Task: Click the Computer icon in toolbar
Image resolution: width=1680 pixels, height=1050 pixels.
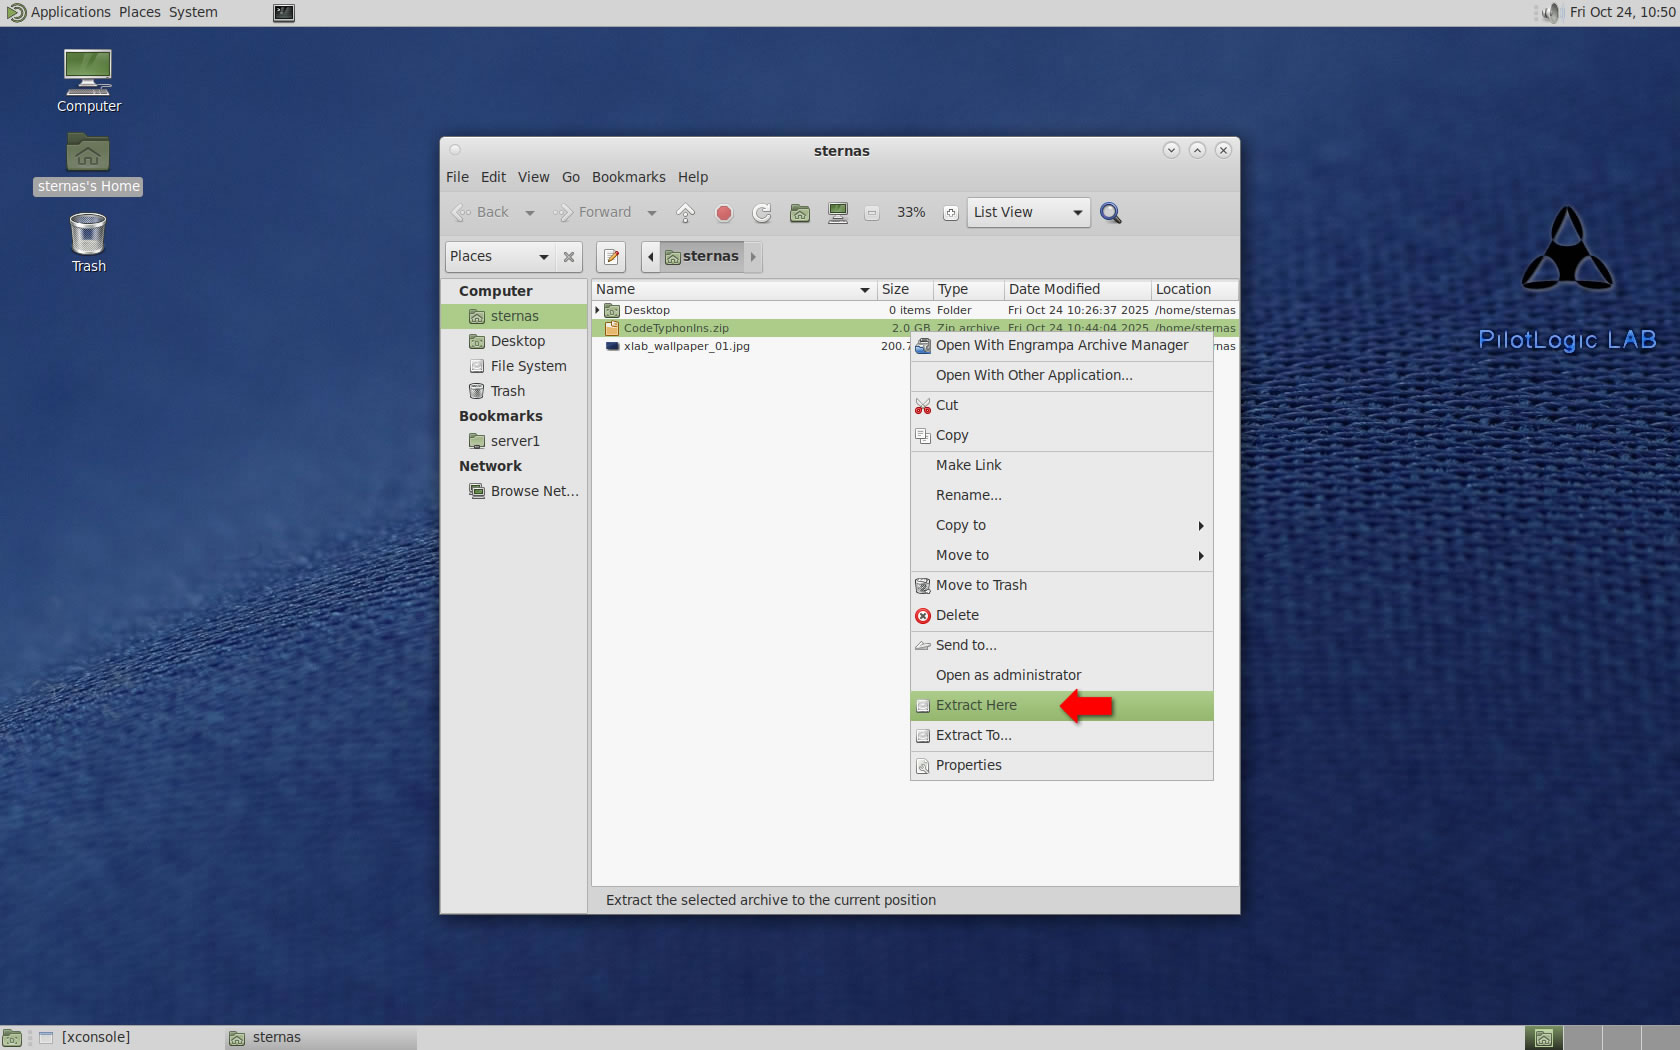Action: pos(838,213)
